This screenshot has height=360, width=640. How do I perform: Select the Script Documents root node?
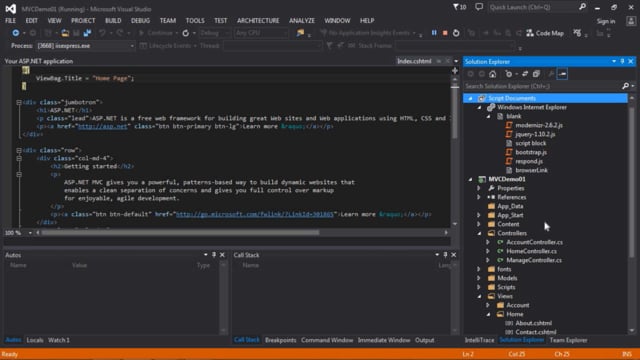[x=546, y=98]
